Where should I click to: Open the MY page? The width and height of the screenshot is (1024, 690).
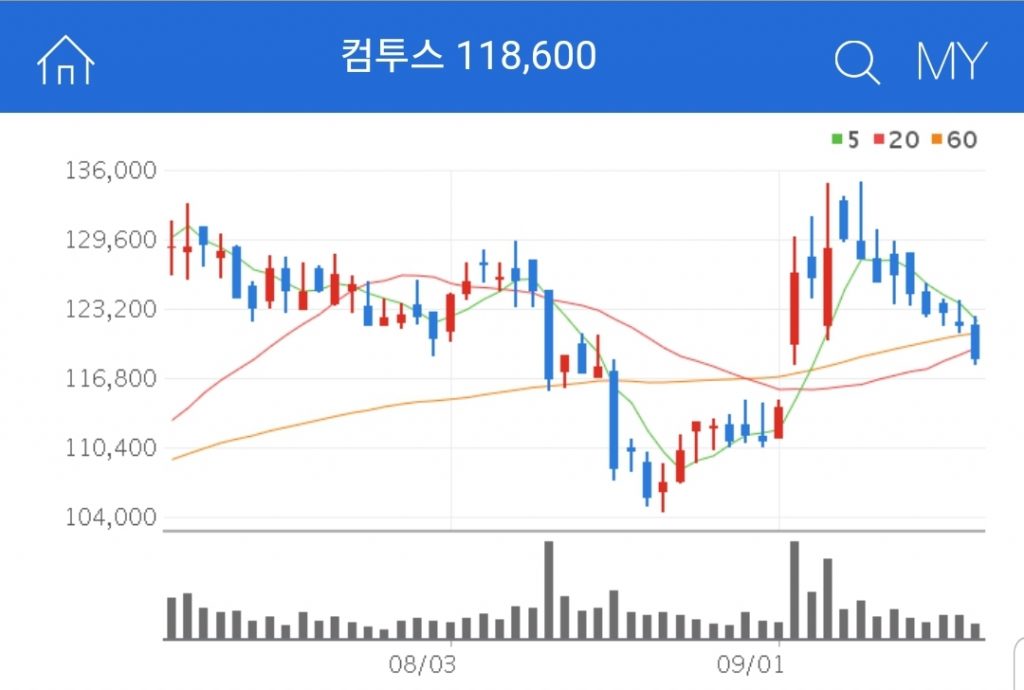(x=950, y=62)
